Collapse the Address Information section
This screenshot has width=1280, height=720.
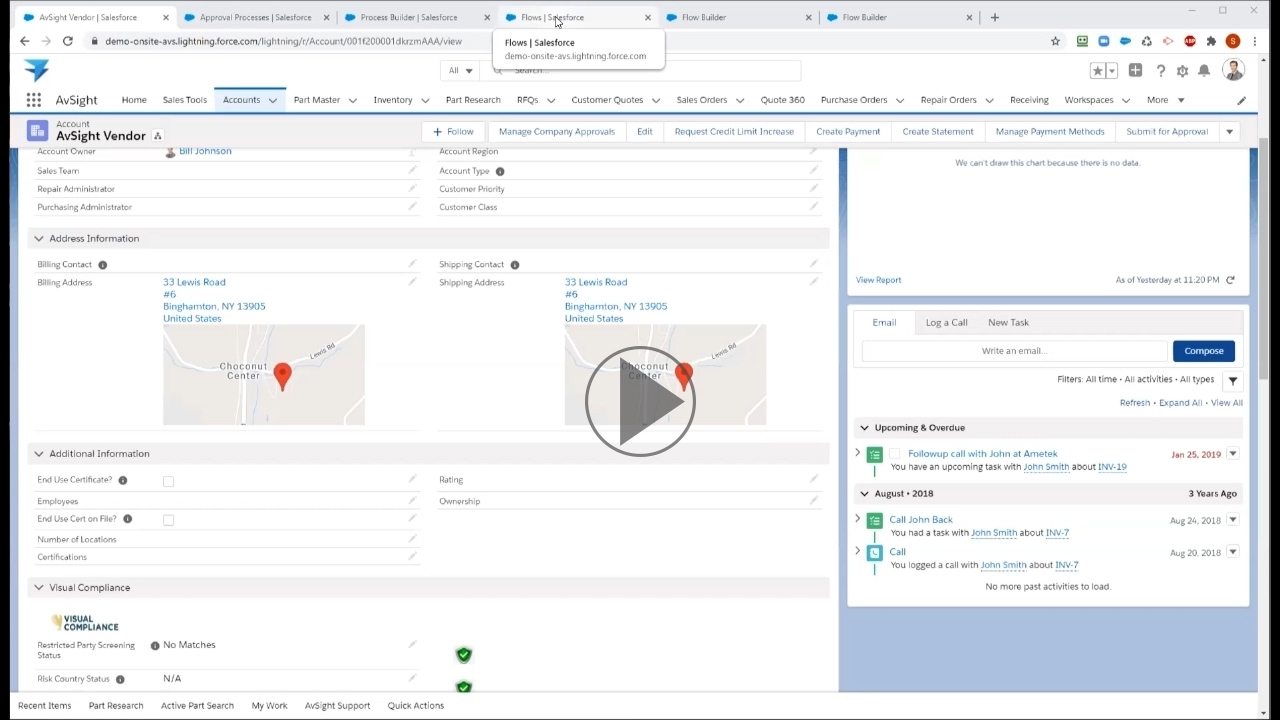(39, 238)
